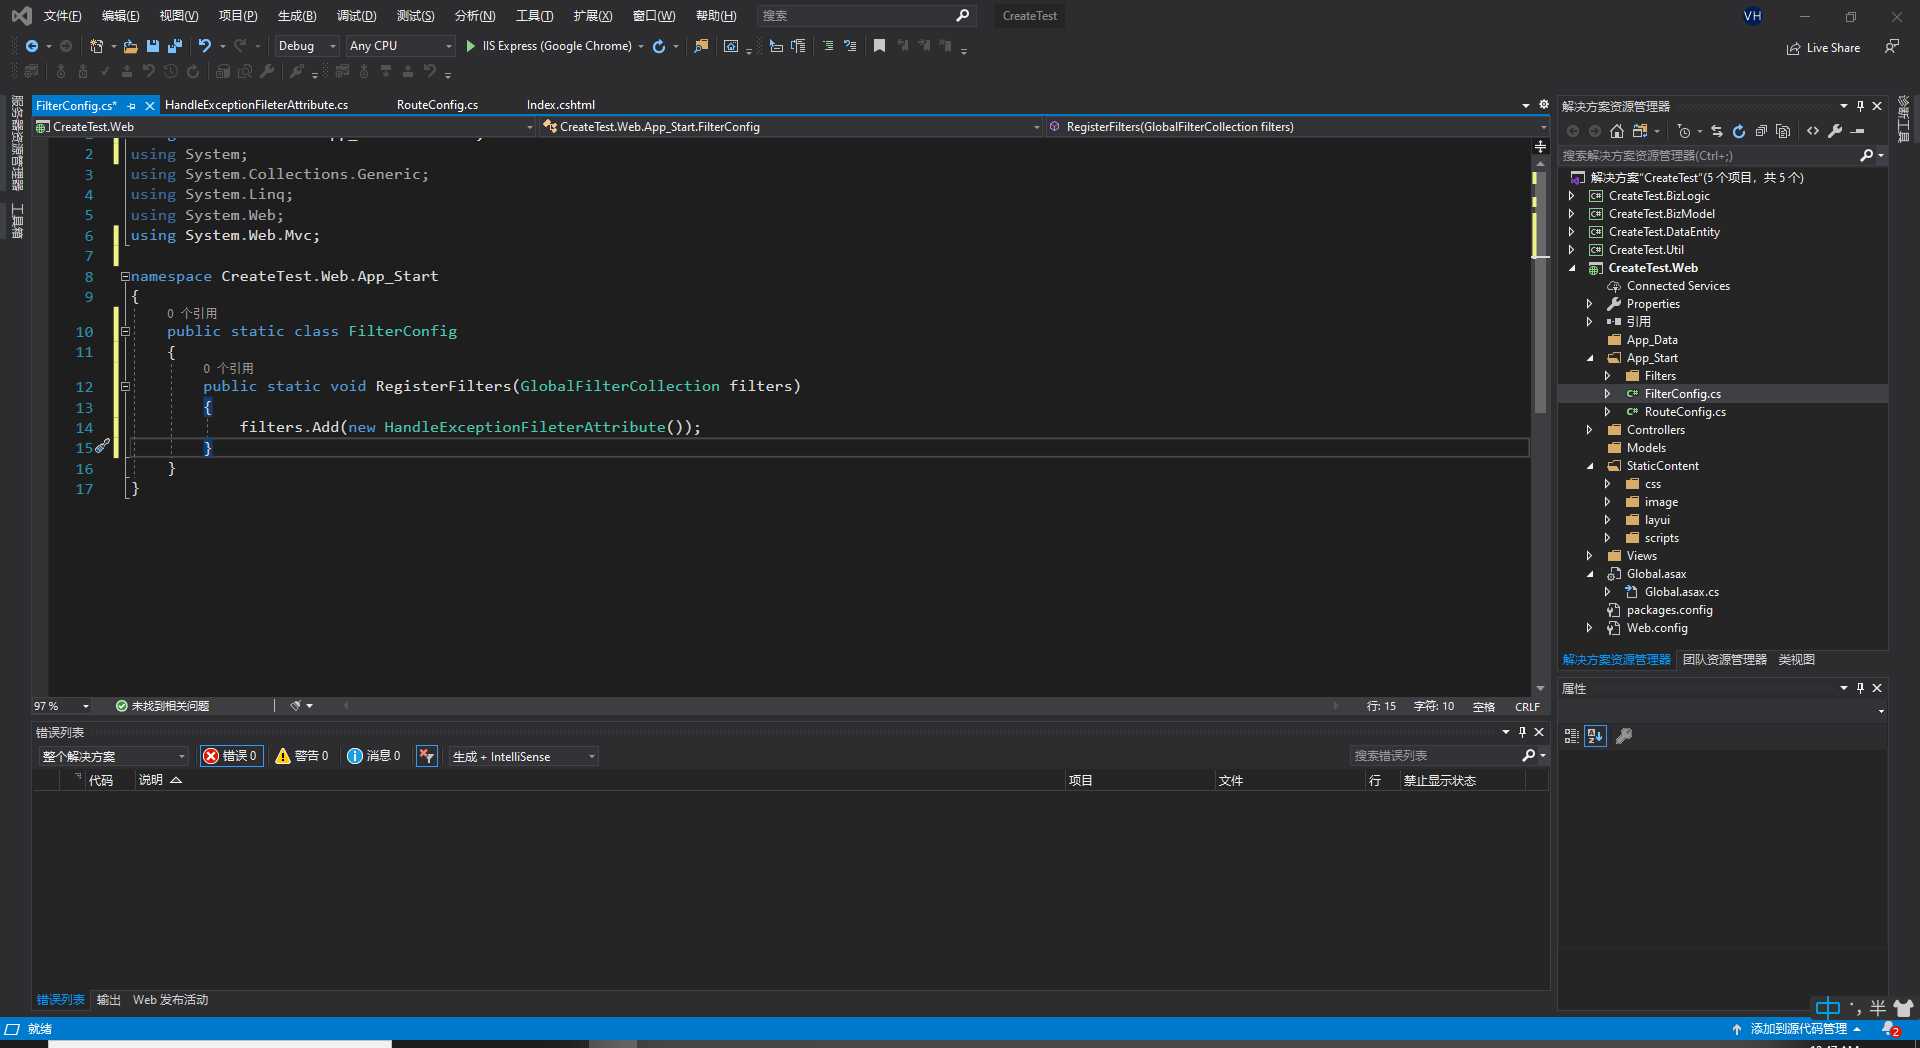This screenshot has width=1920, height=1048.
Task: Refresh Solution Explorer
Action: click(1738, 131)
